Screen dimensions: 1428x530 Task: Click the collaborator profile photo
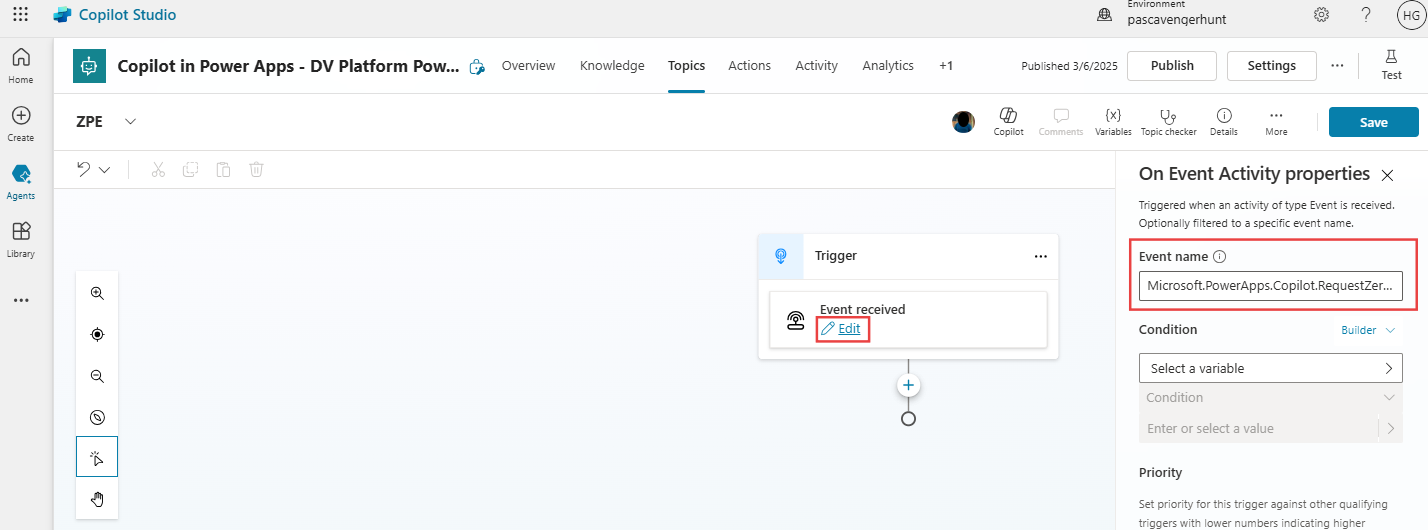click(x=963, y=122)
